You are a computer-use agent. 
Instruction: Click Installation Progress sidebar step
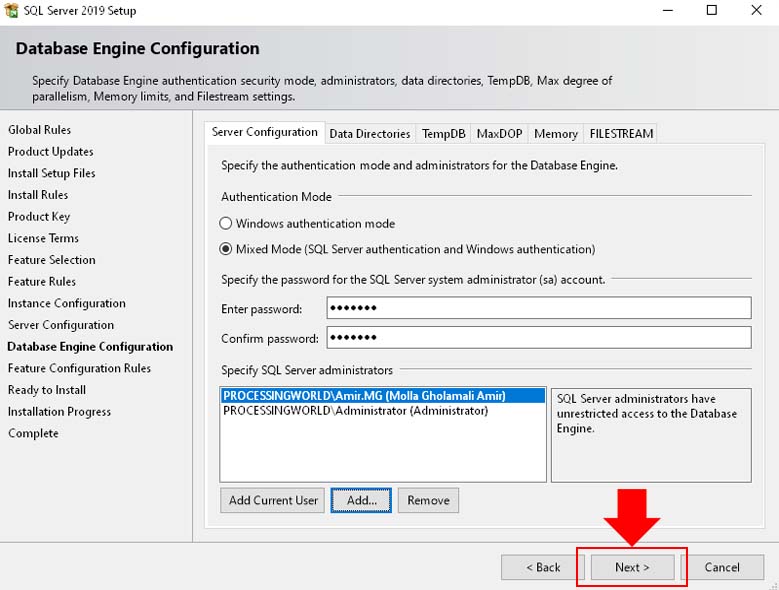(x=59, y=412)
